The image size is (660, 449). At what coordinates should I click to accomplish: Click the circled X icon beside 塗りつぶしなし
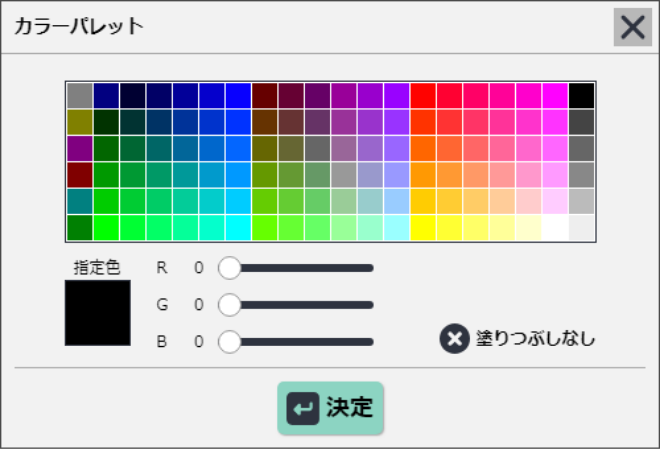[455, 339]
